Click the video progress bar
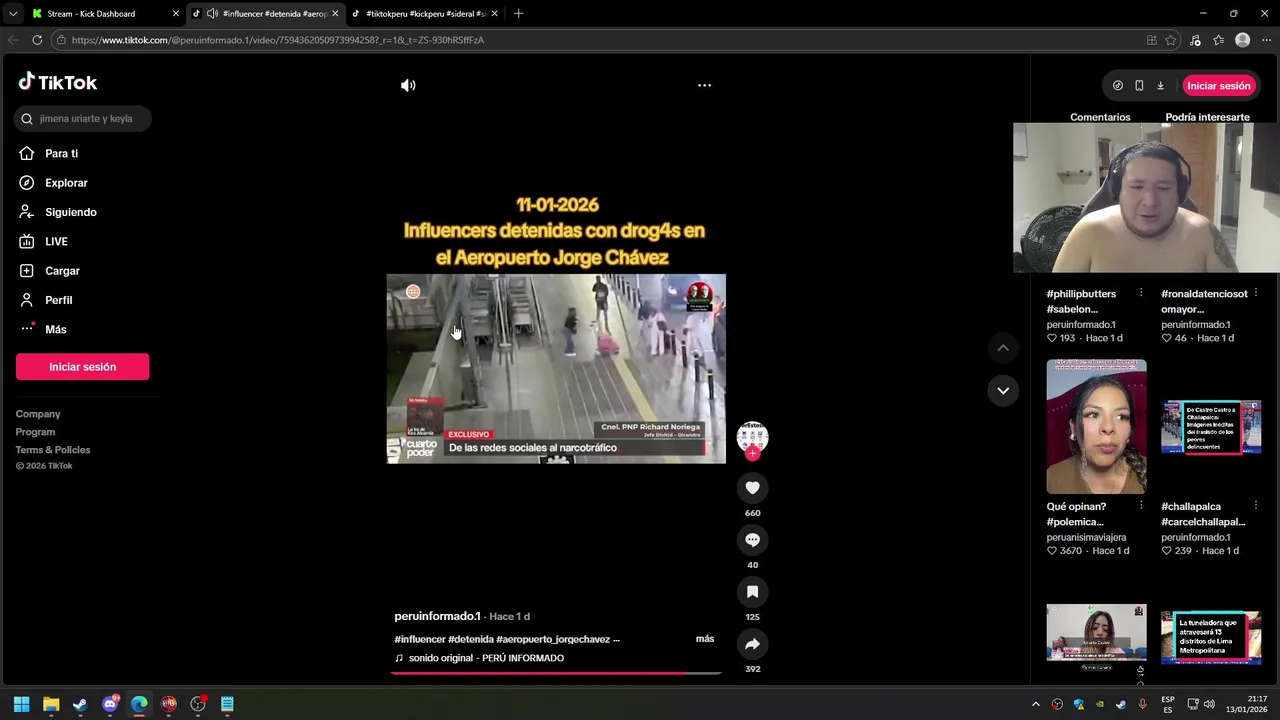Viewport: 1280px width, 720px height. (556, 673)
